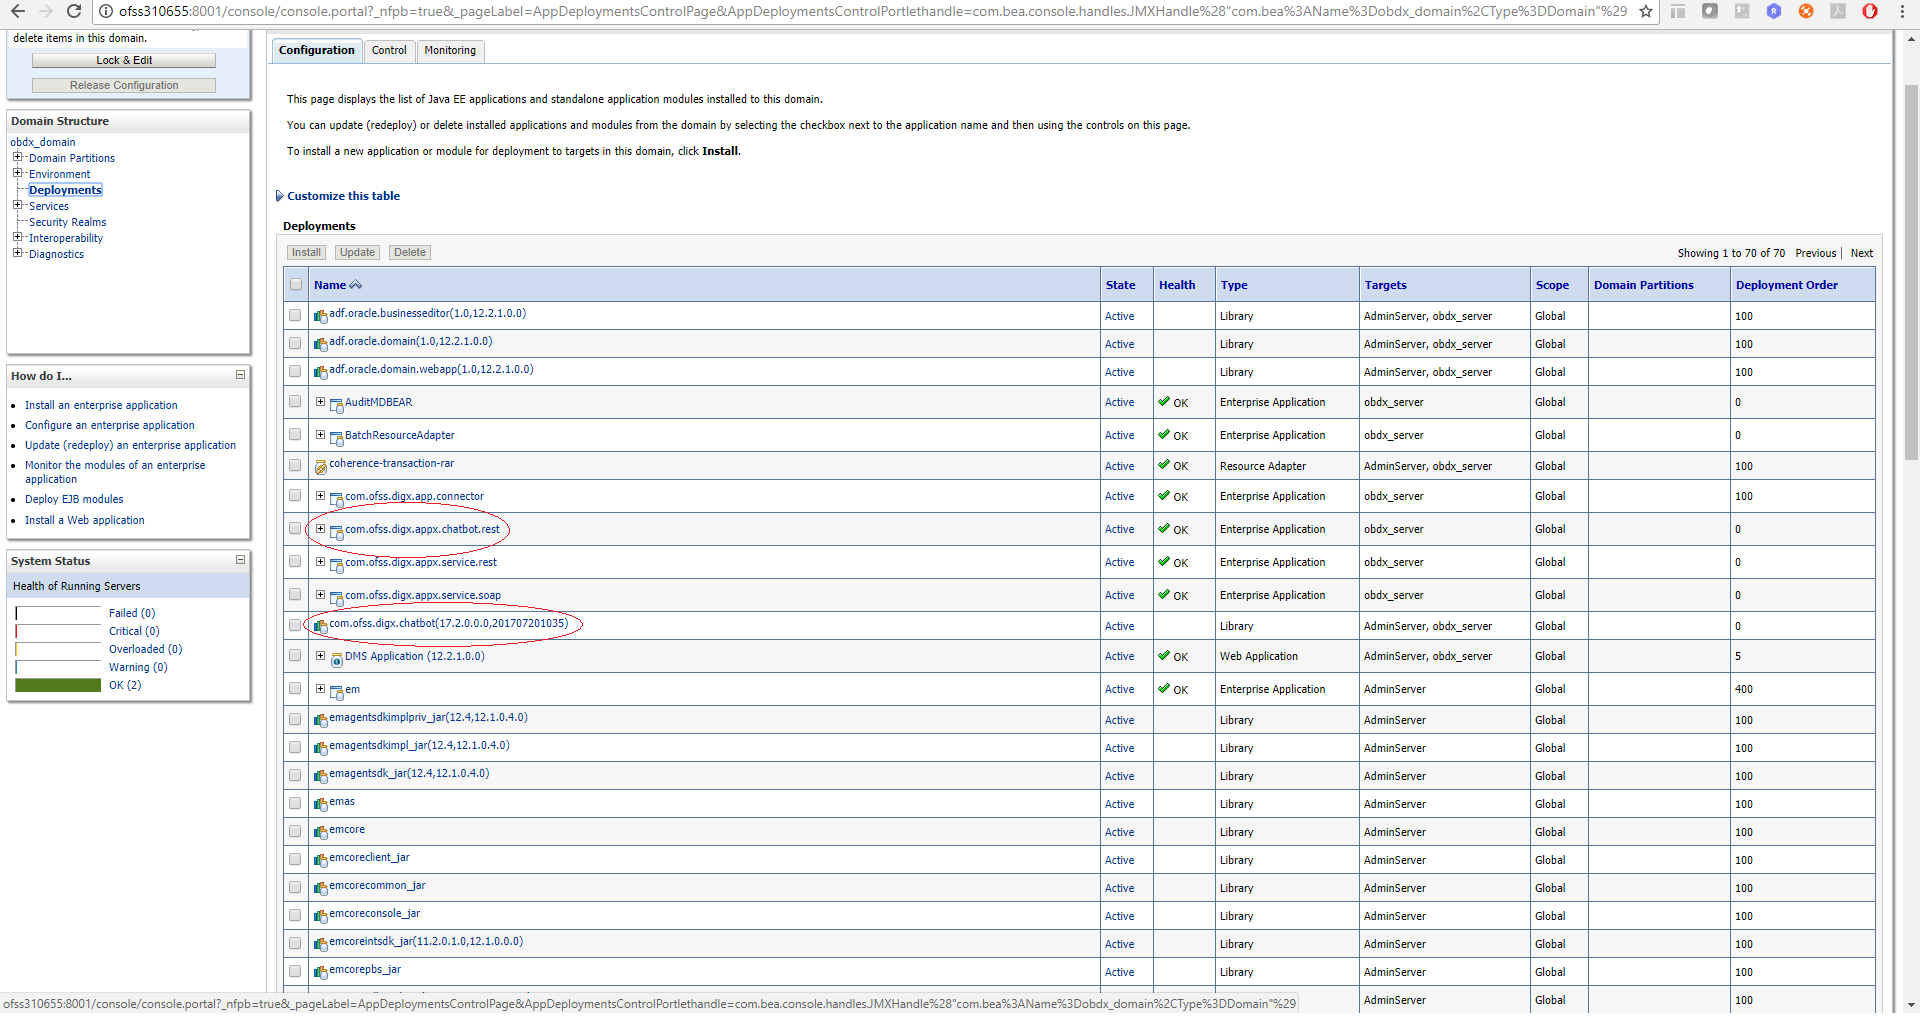Expand the AuditMDBEAR deployment row
Image resolution: width=1920 pixels, height=1020 pixels.
coord(320,401)
